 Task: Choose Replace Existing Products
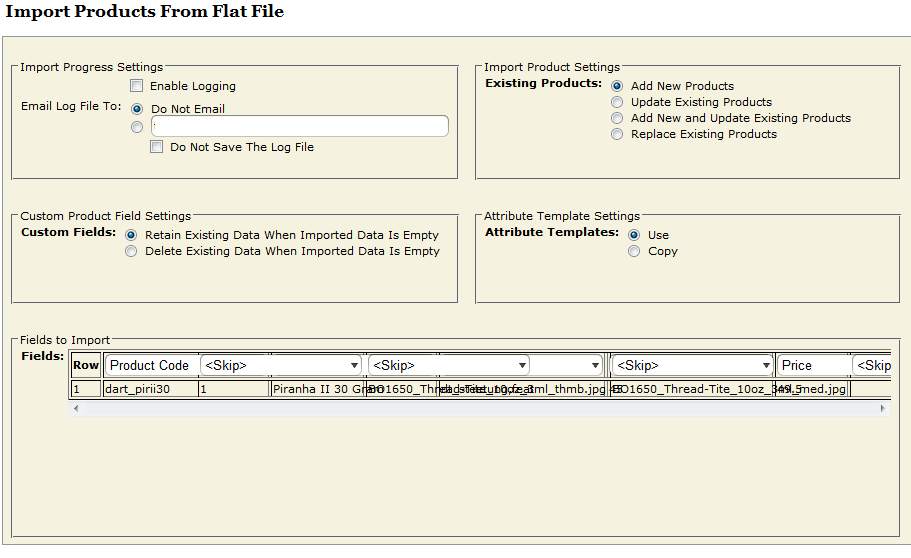pos(617,134)
